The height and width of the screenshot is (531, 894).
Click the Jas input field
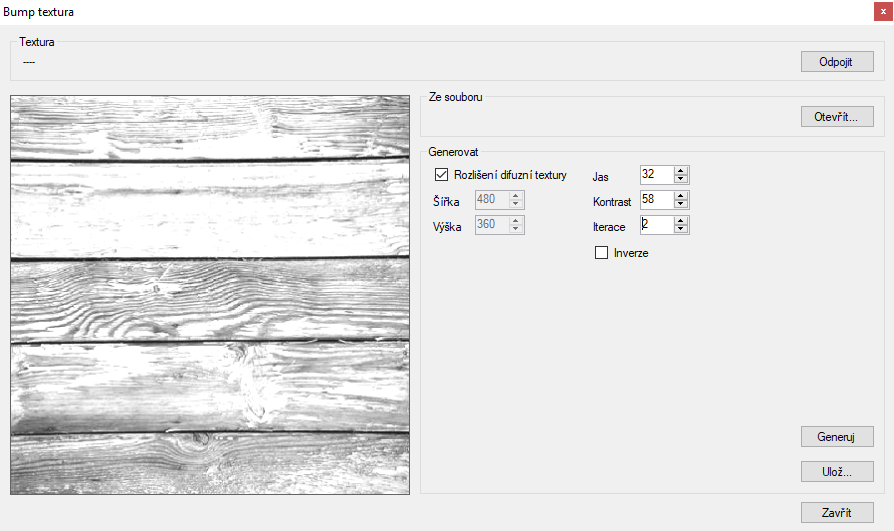[656, 175]
